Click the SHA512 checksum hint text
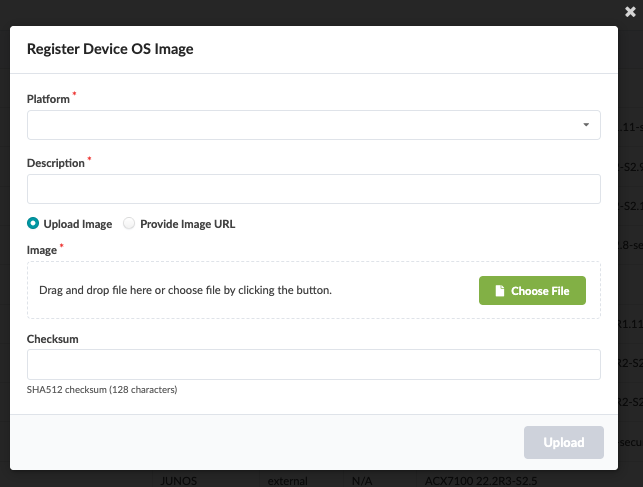Screen dimensions: 643x487 pyautogui.click(x=102, y=389)
